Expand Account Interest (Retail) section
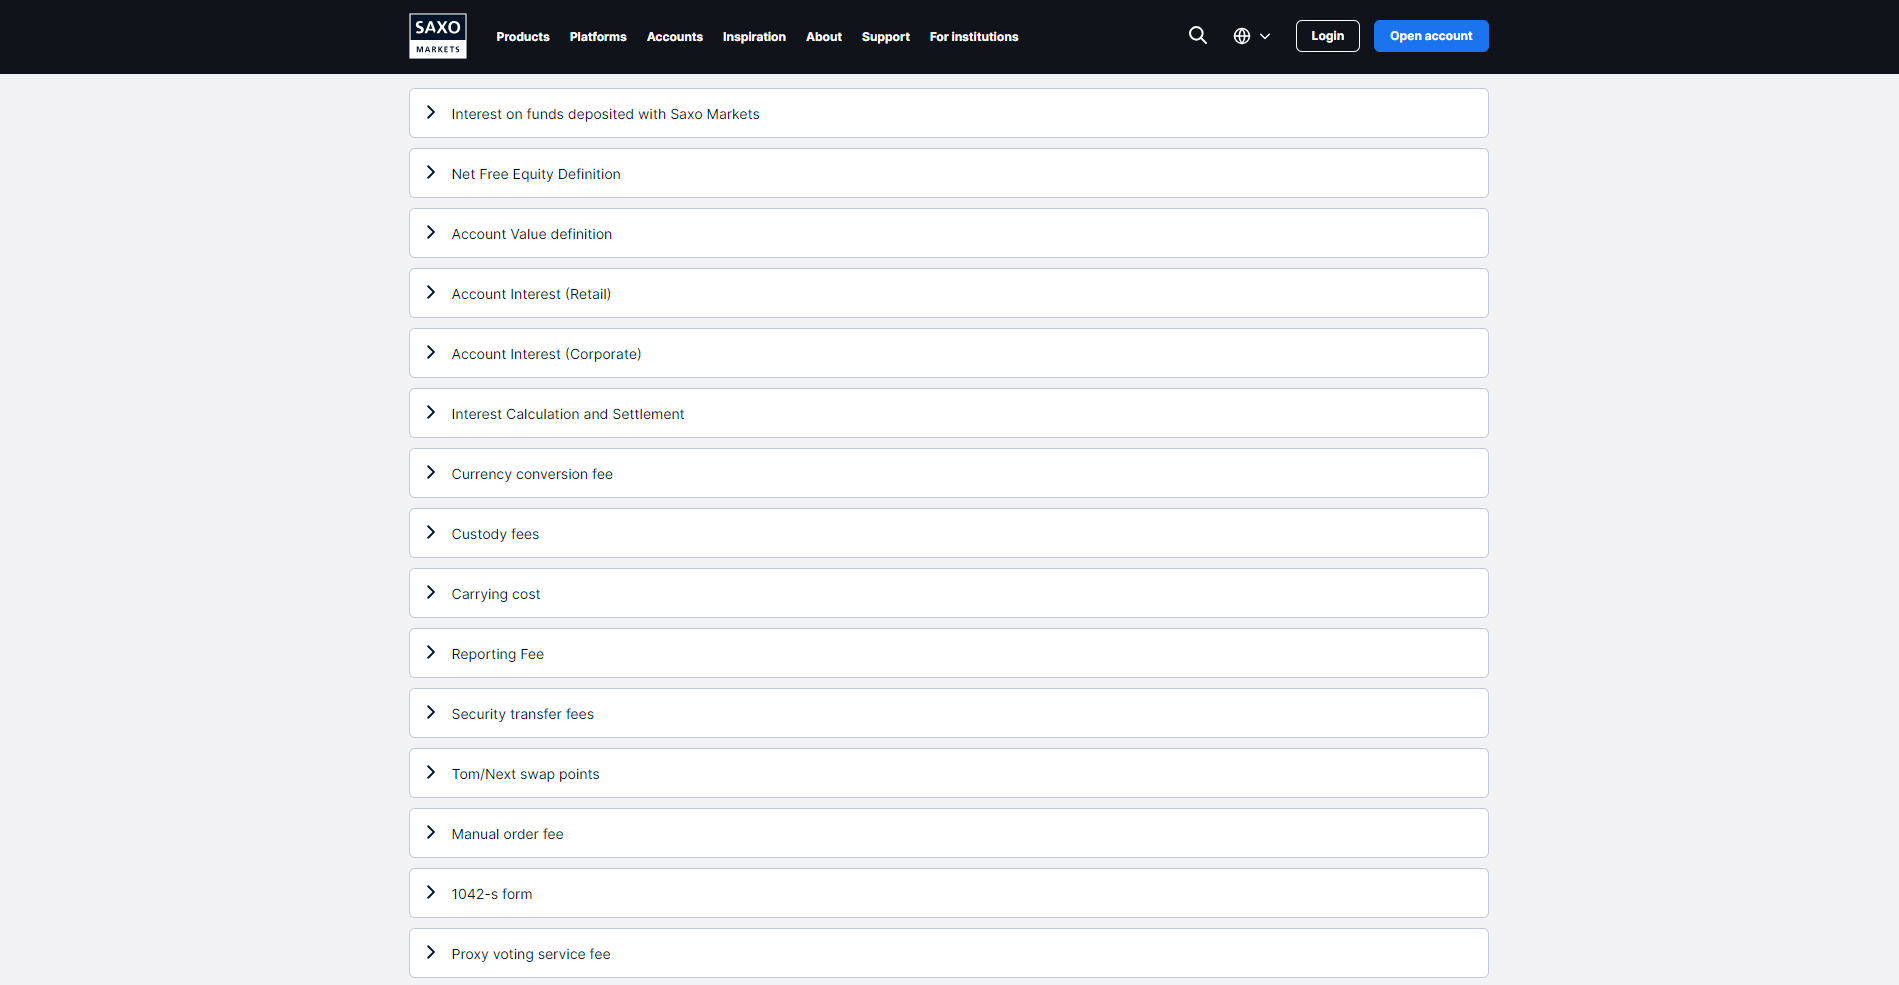1899x985 pixels. point(948,293)
